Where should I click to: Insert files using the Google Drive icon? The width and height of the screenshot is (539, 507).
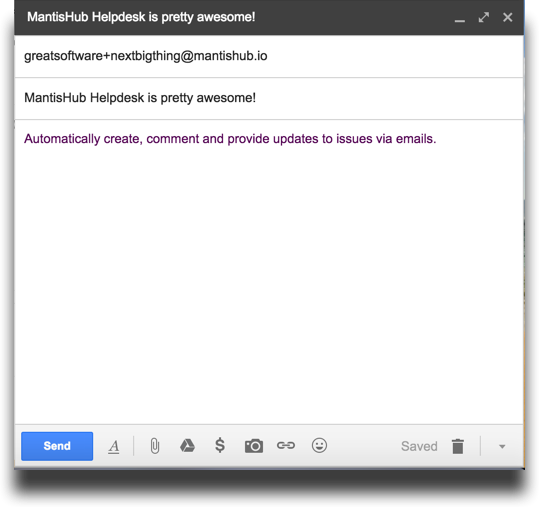coord(187,445)
